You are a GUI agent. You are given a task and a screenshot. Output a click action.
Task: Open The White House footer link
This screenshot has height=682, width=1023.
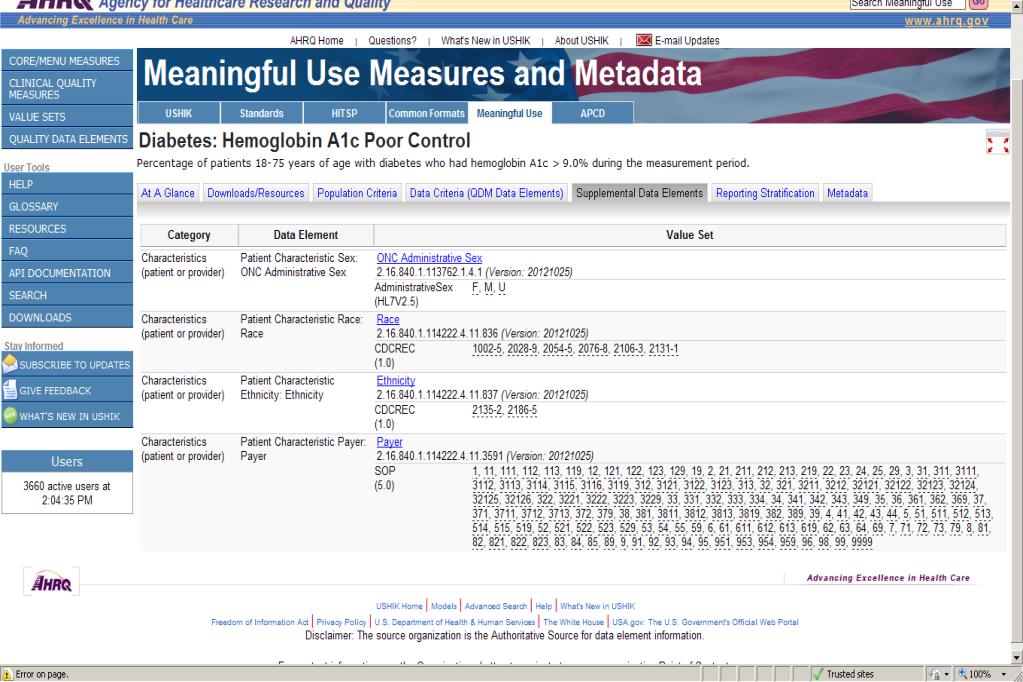573,622
